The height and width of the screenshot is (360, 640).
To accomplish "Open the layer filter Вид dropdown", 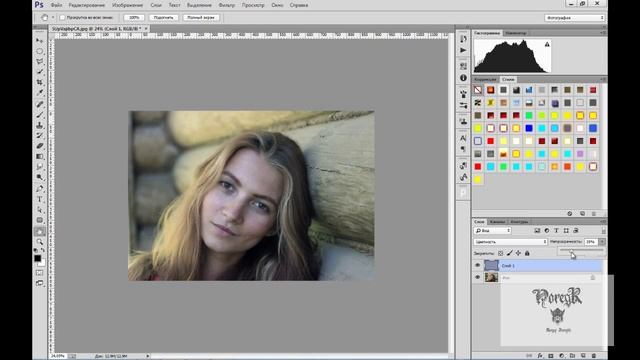I will coord(493,231).
